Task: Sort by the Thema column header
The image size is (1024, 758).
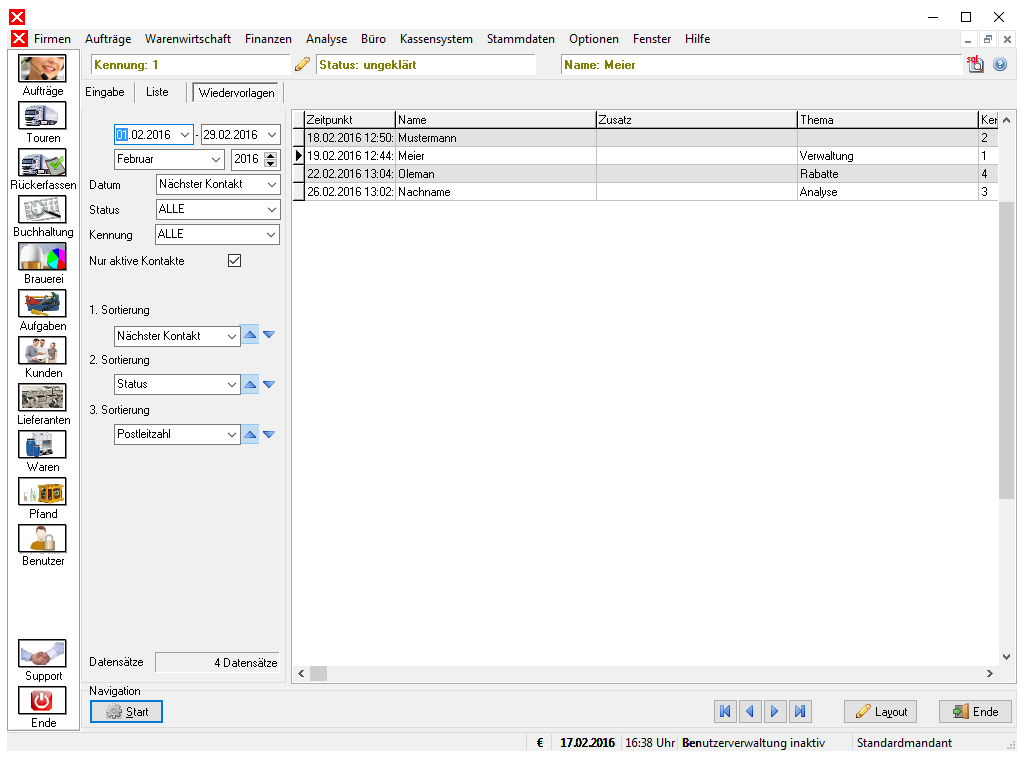Action: 887,119
